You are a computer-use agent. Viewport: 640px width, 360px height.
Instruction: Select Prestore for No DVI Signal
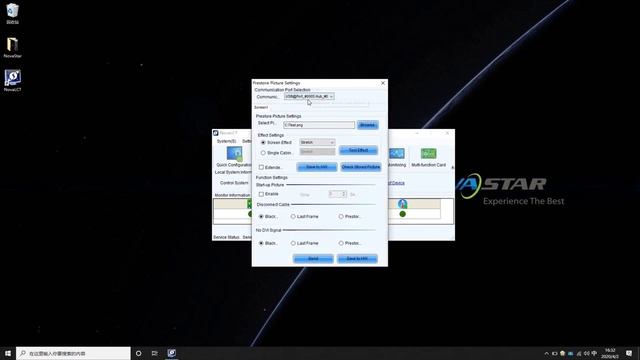pos(341,243)
